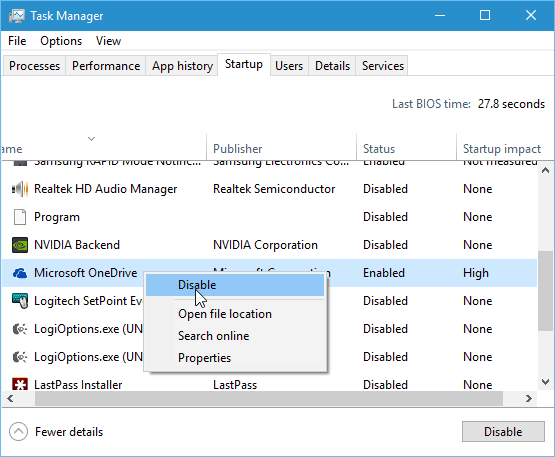Switch to the Users tab
The image size is (555, 457).
(289, 65)
